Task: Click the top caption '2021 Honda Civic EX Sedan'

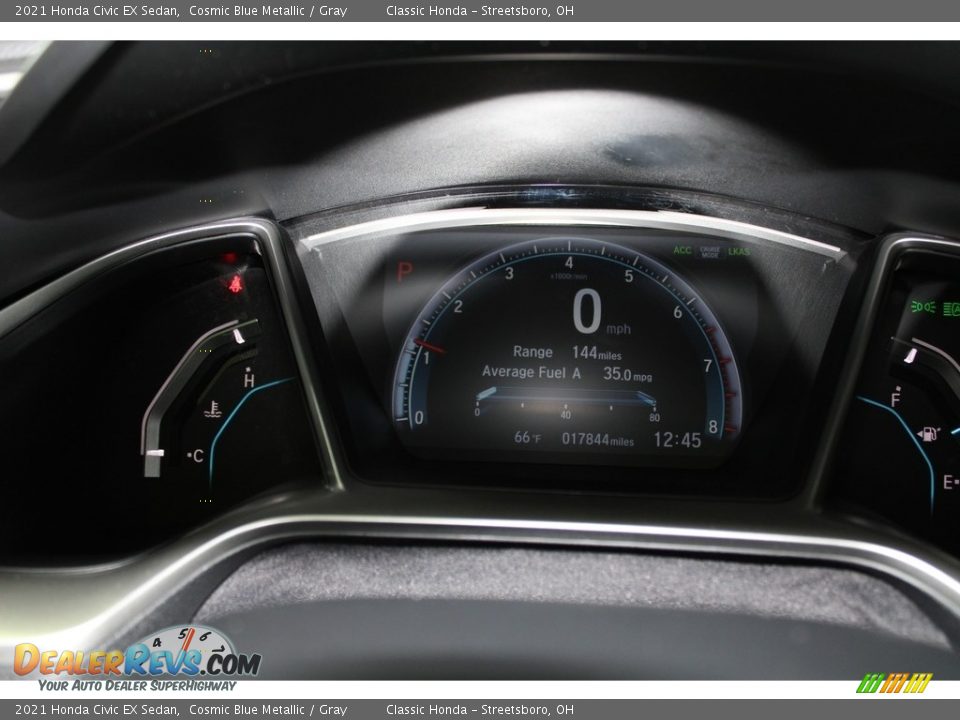Action: coord(97,10)
